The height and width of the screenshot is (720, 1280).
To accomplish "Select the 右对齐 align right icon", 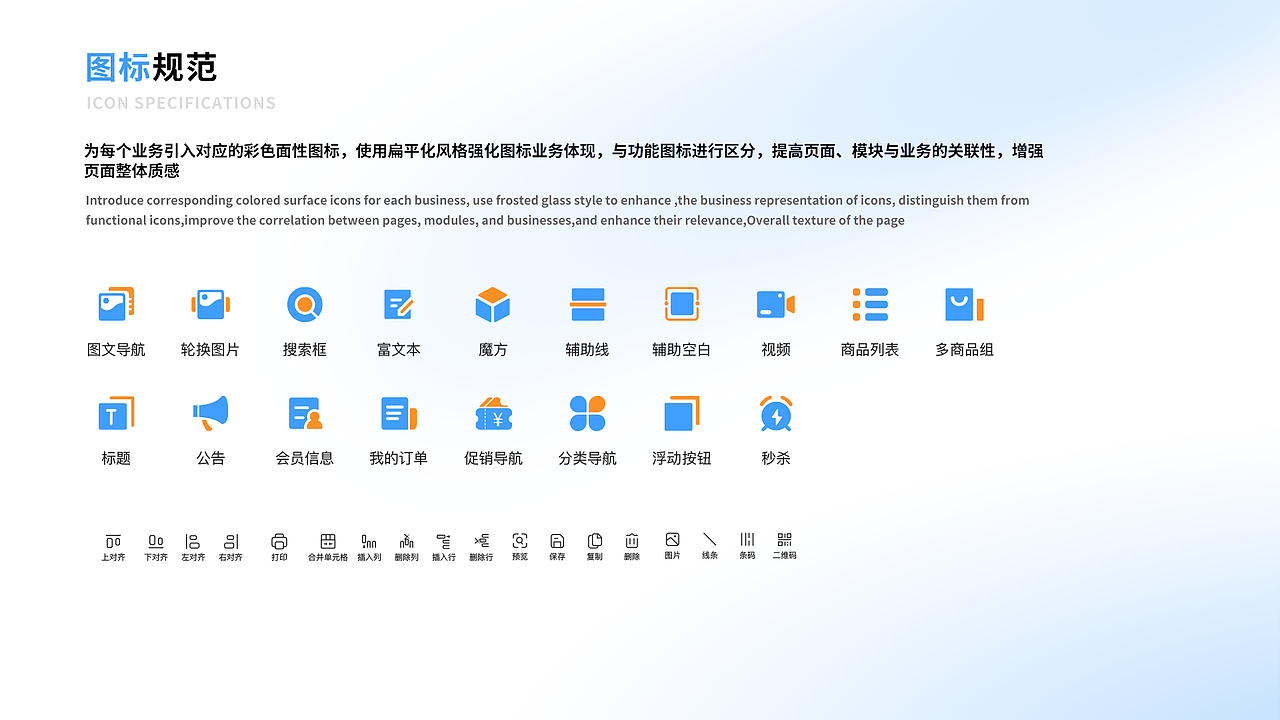I will [x=231, y=541].
